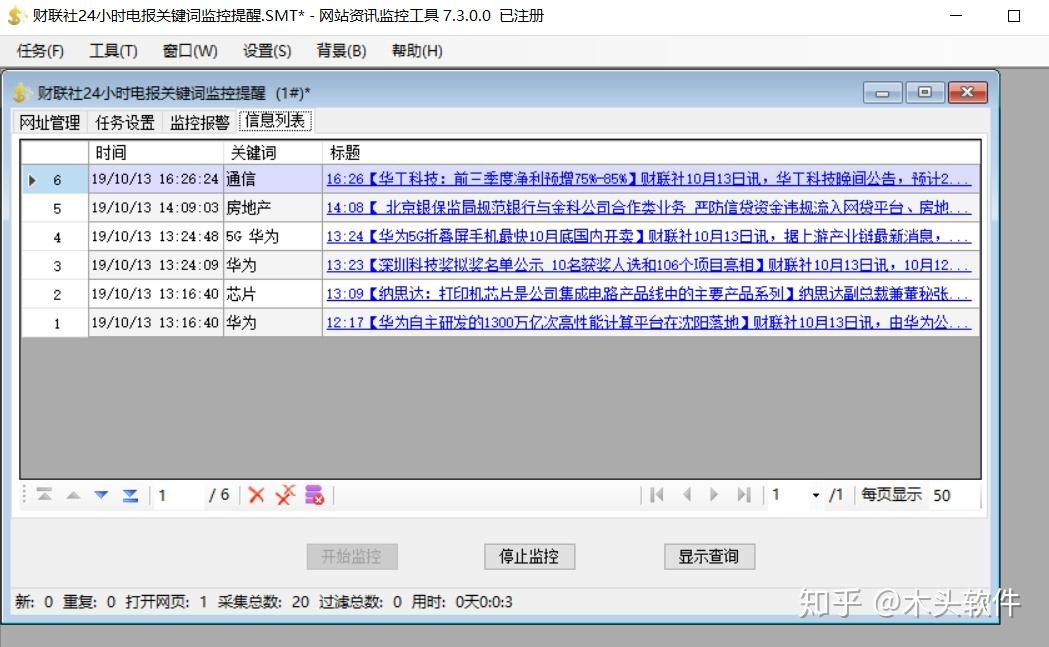The height and width of the screenshot is (647, 1049).
Task: Maximize the main application window
Action: [1014, 15]
